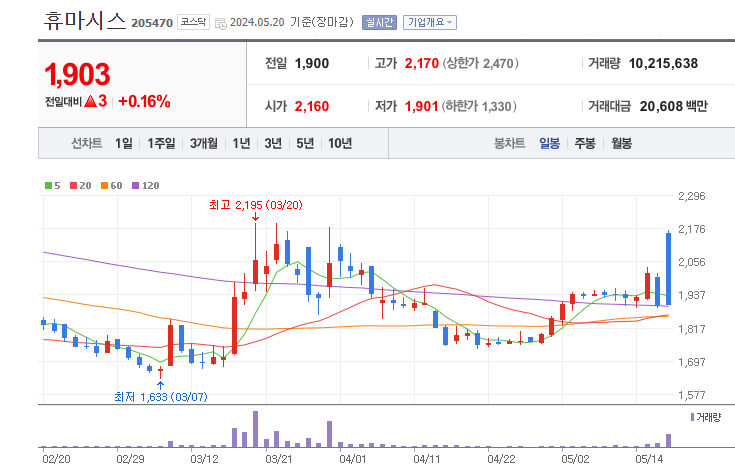
Task: Click the 시가 value 2,160
Action: 312,106
